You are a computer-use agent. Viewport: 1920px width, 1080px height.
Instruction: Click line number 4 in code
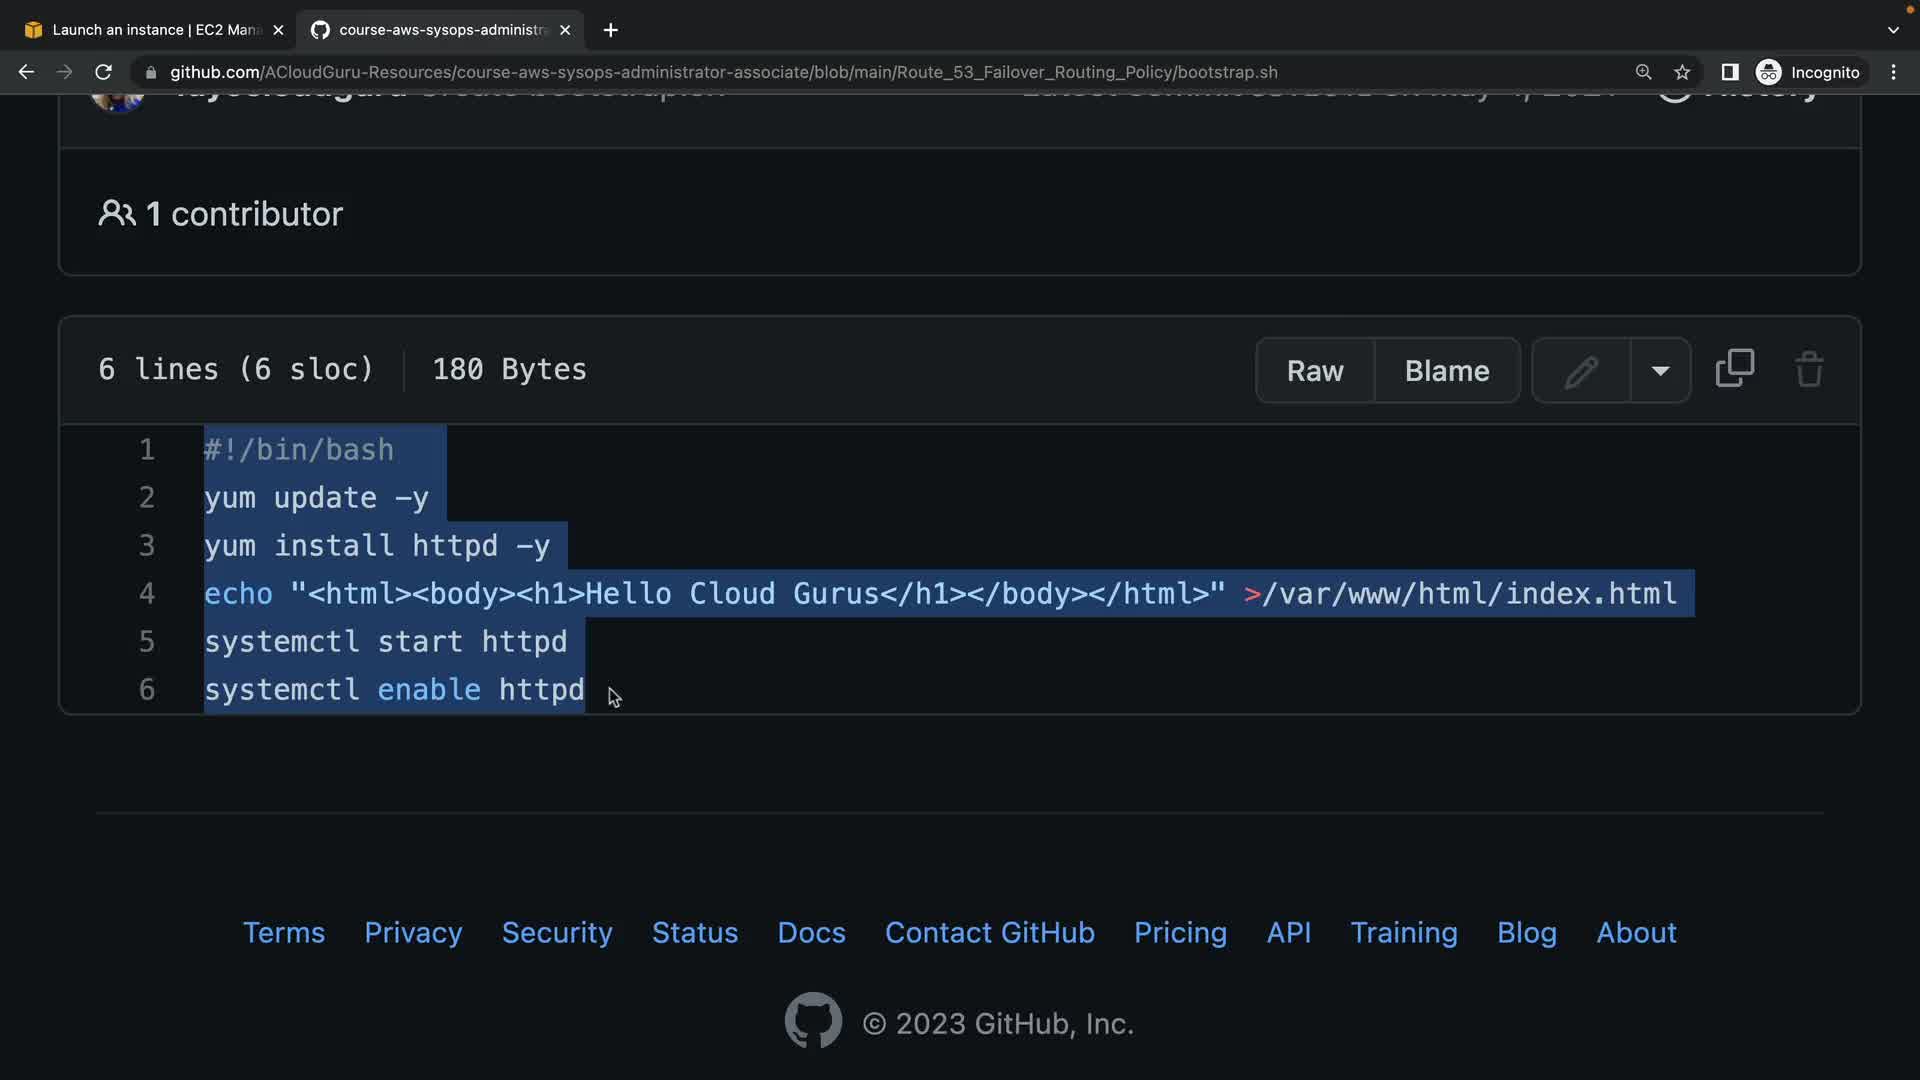147,593
